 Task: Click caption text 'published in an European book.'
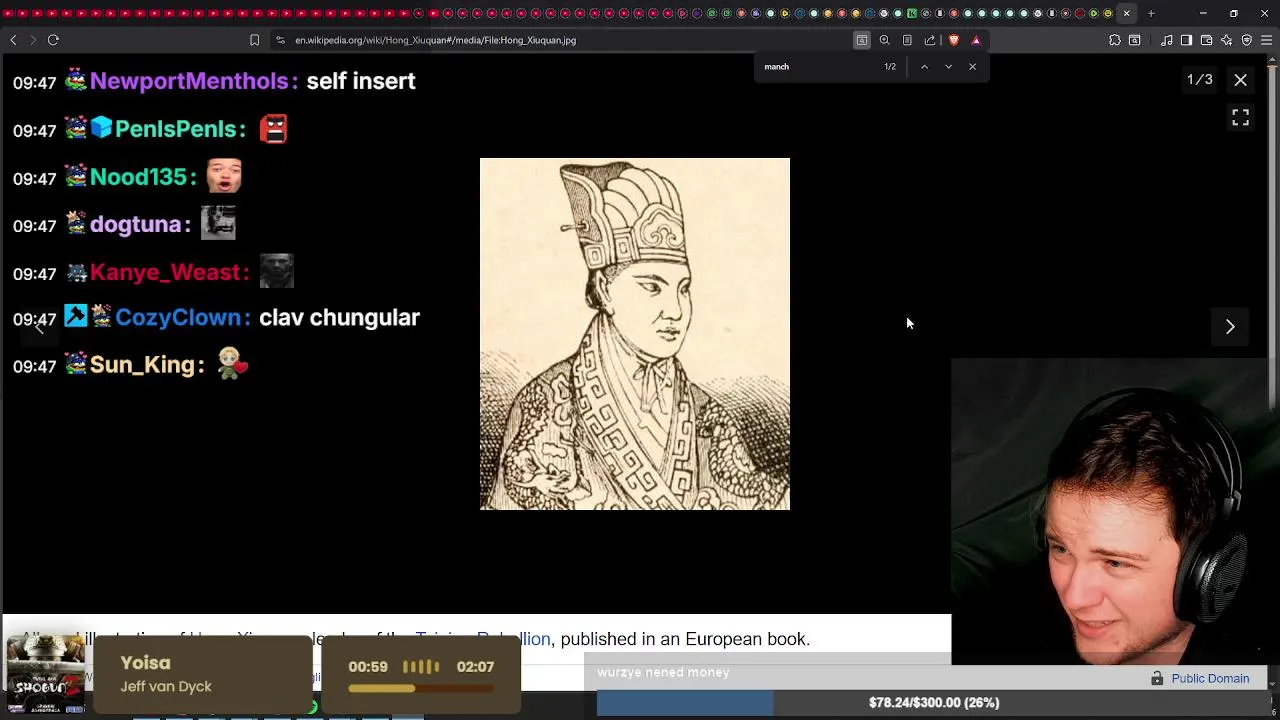[685, 639]
